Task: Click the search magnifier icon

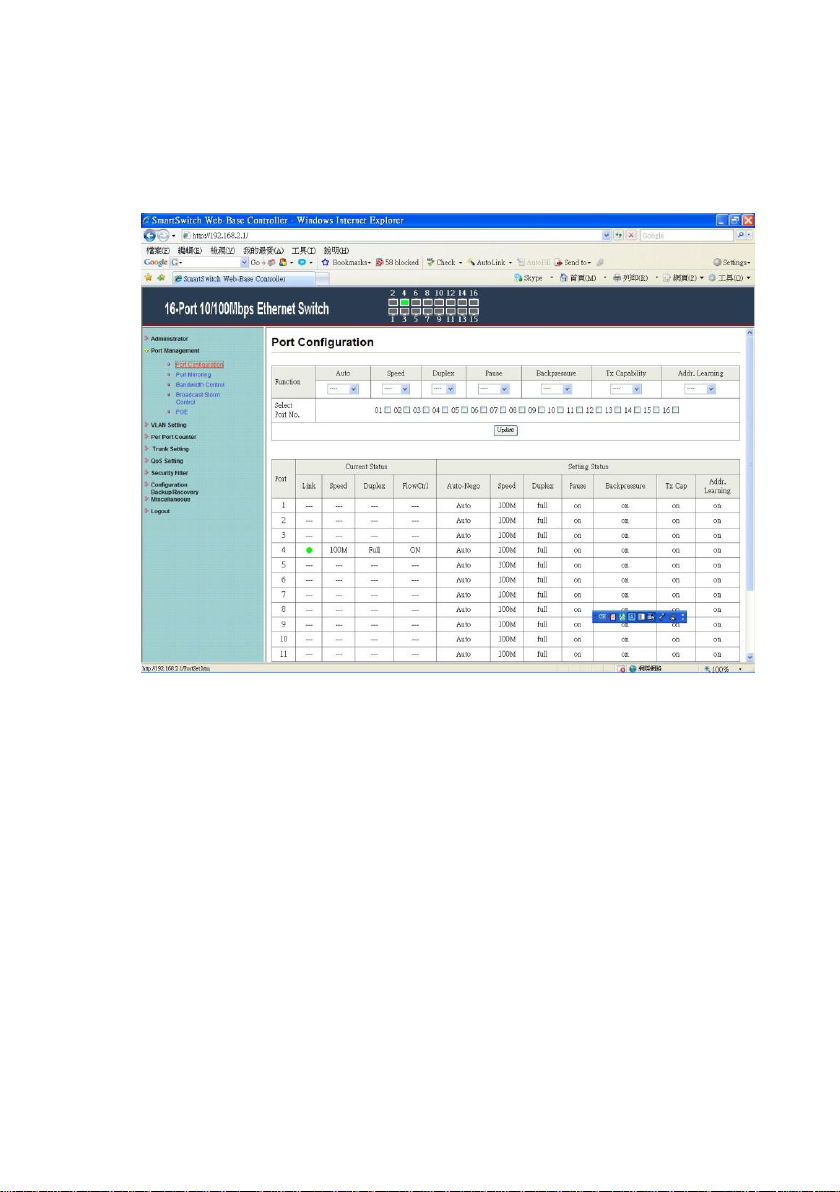Action: tap(740, 236)
